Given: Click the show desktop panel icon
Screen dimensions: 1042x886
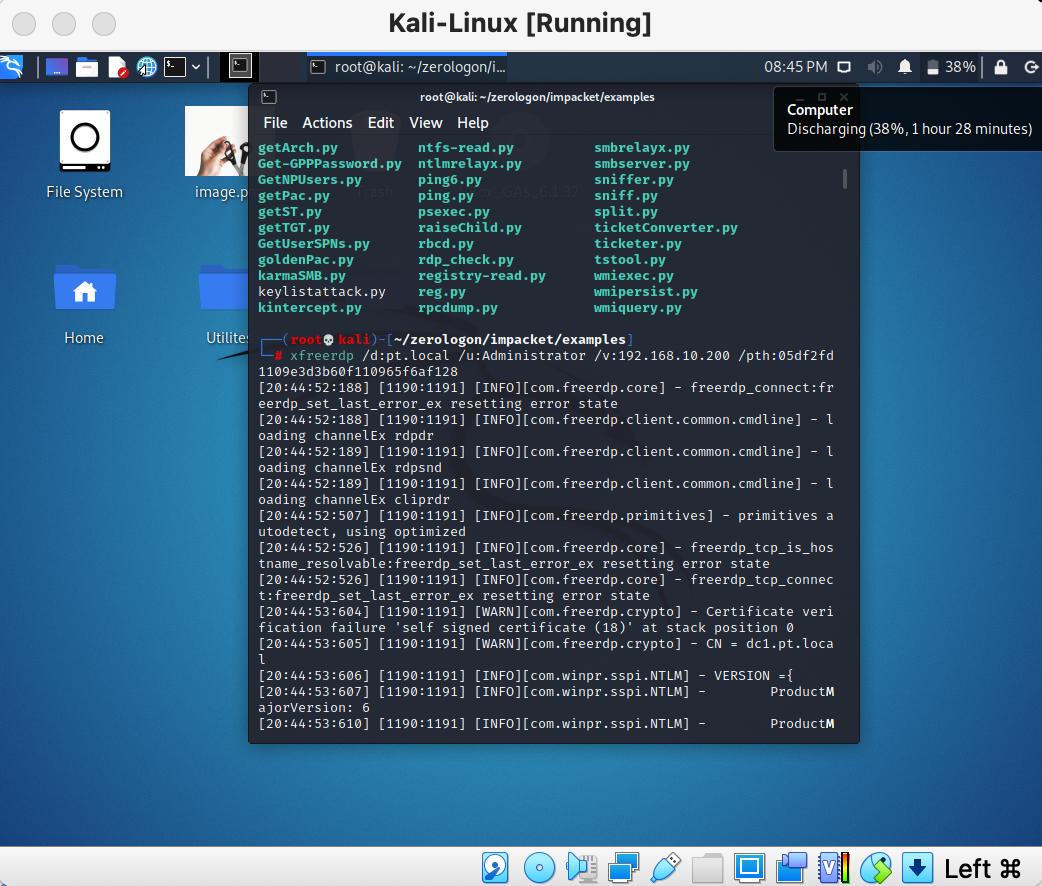Looking at the screenshot, I should point(56,67).
